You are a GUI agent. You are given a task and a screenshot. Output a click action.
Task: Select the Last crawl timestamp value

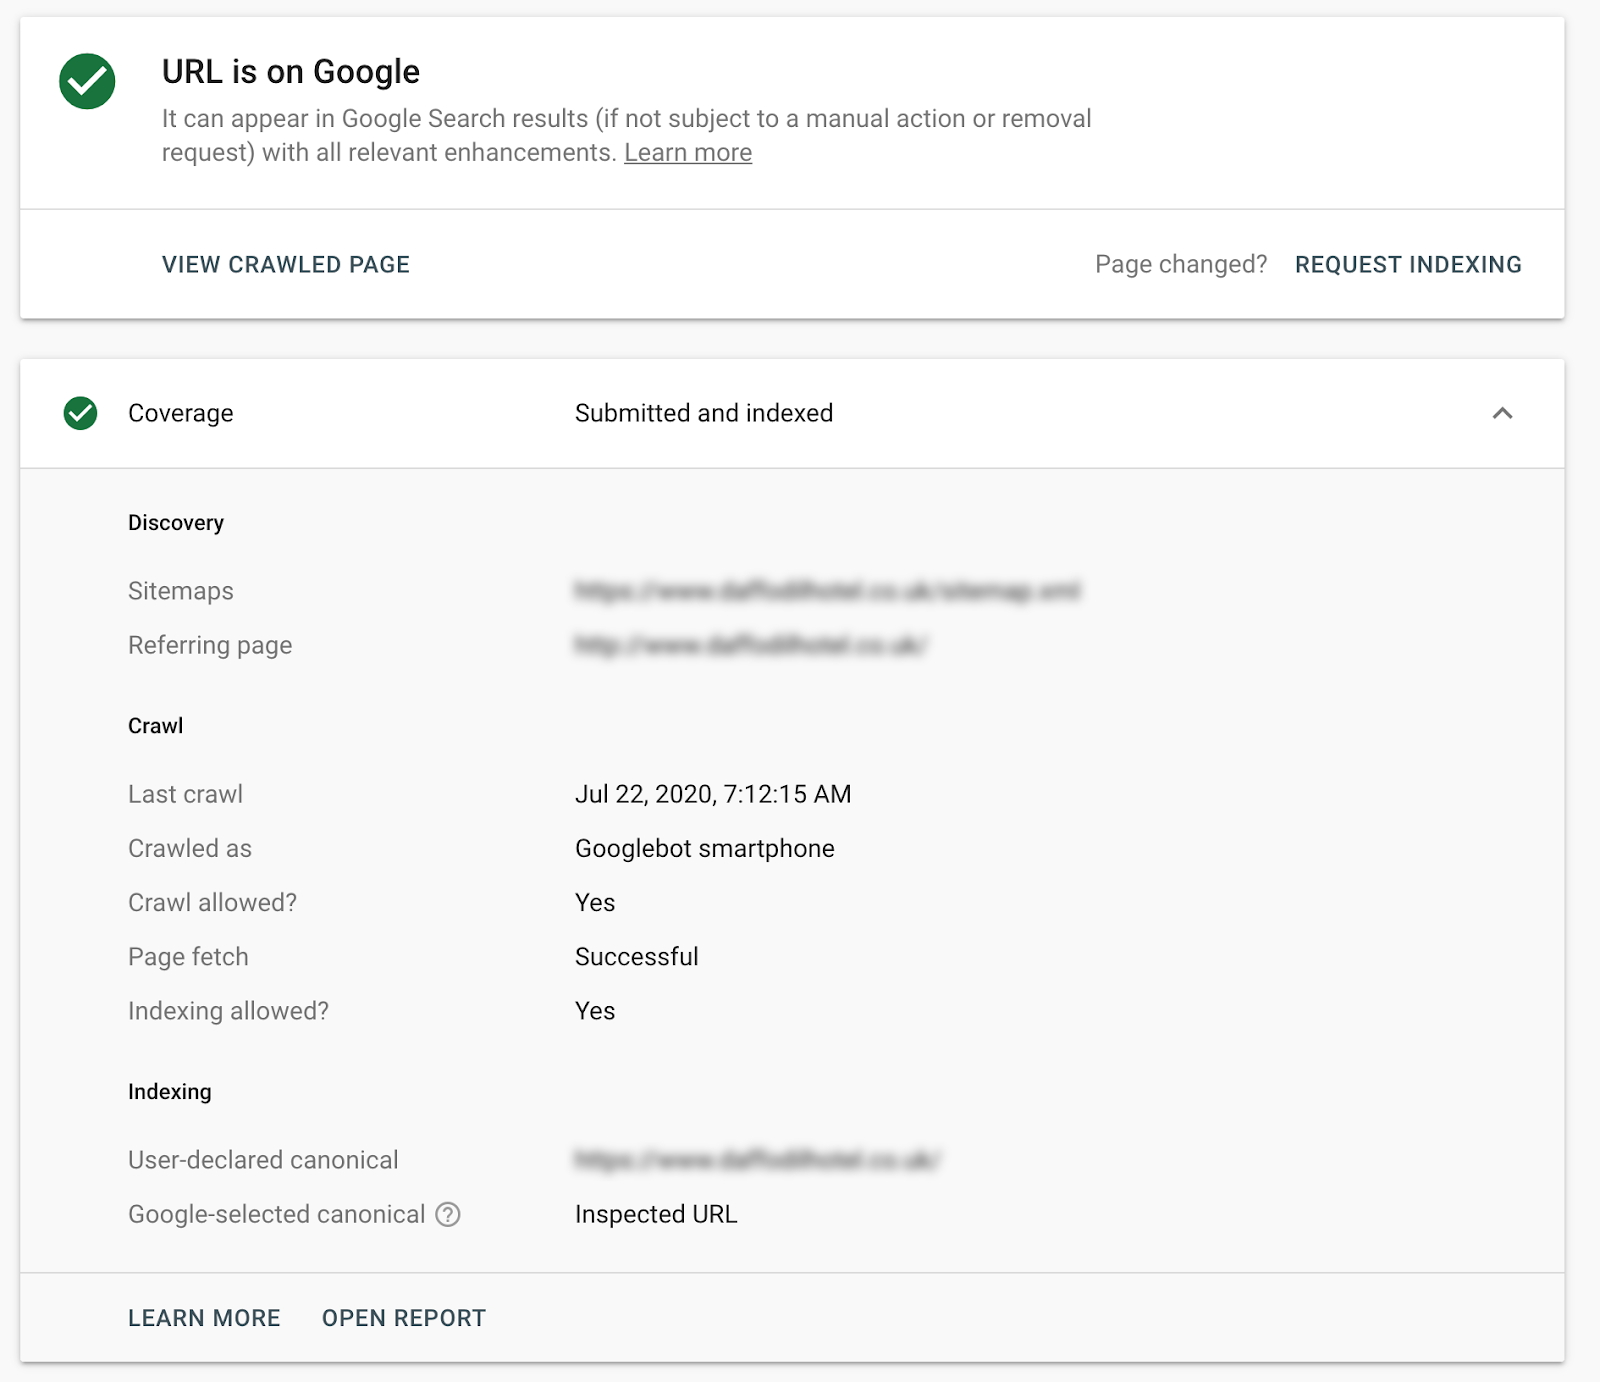click(712, 793)
